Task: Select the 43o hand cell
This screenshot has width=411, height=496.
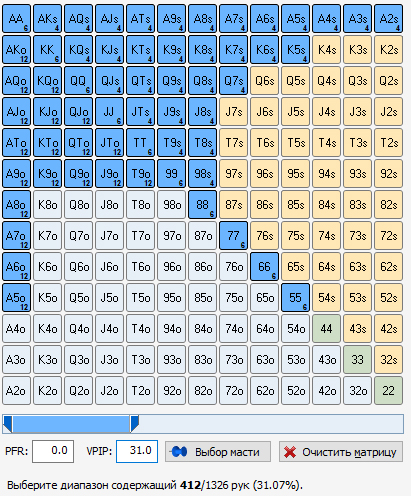Action: click(326, 360)
